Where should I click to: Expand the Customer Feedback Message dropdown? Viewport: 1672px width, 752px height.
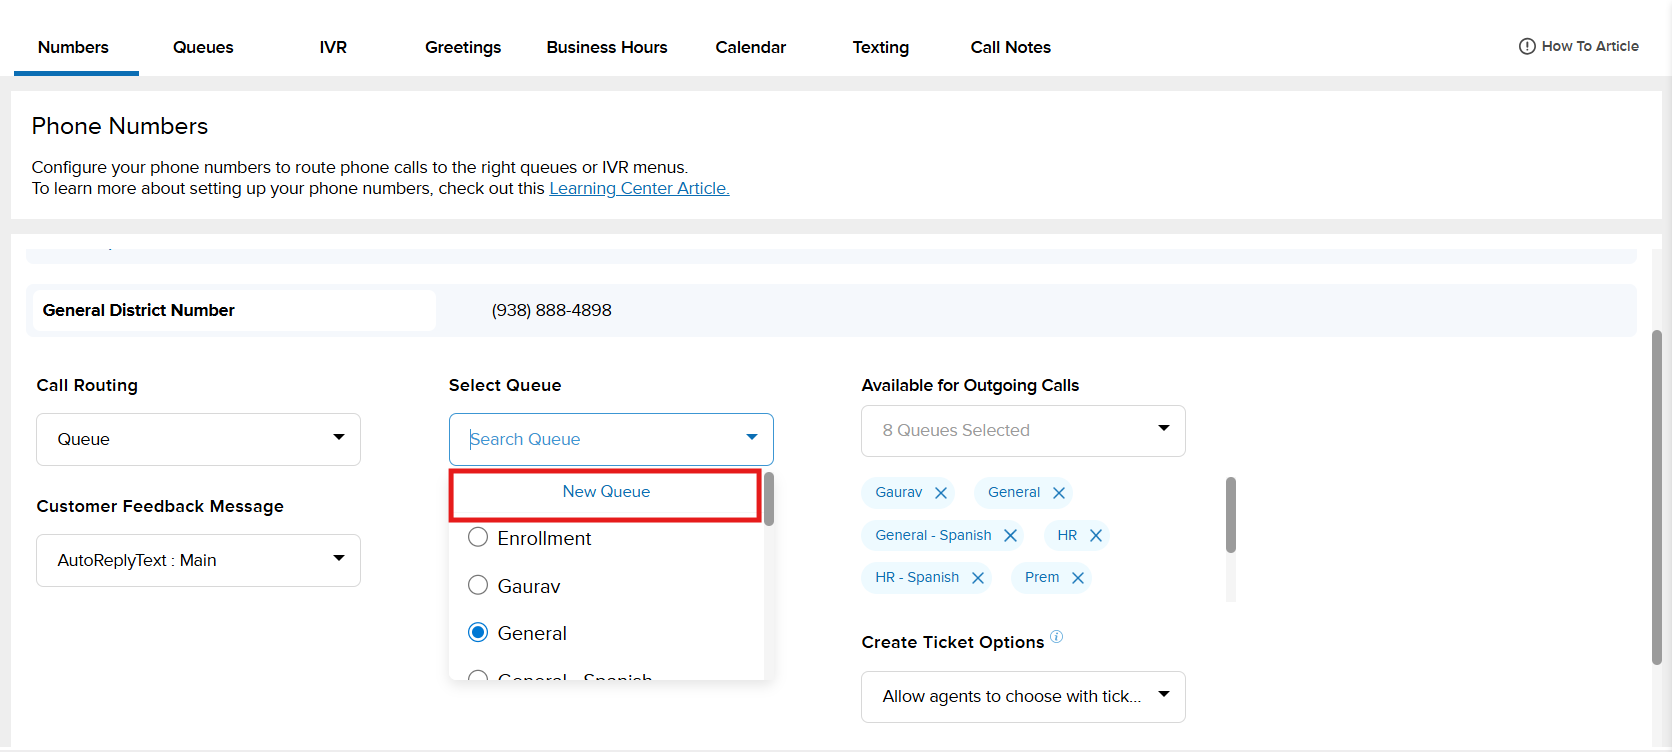tap(198, 560)
